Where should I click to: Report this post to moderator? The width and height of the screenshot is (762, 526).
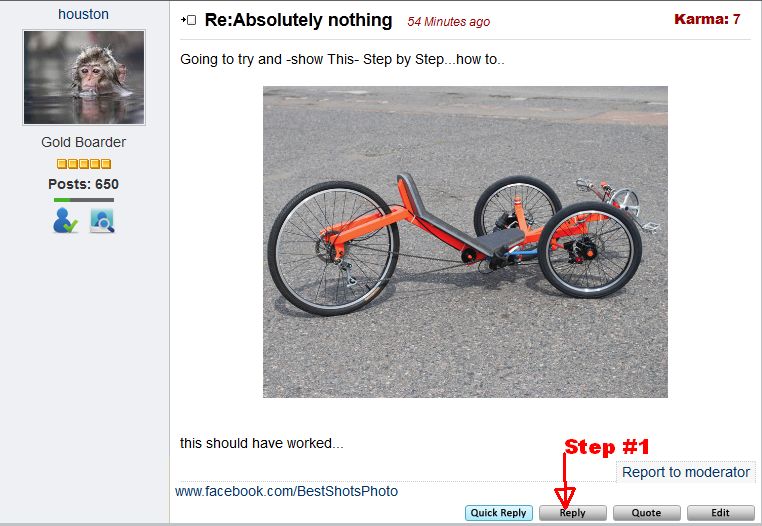686,472
